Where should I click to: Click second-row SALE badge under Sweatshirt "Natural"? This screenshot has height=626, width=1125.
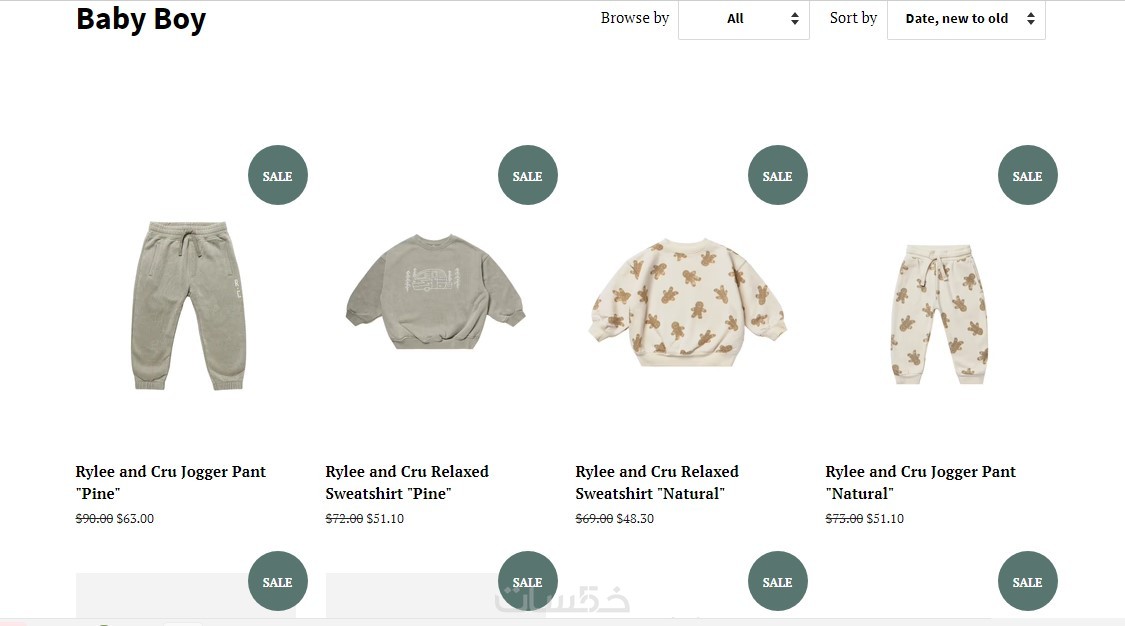click(777, 581)
